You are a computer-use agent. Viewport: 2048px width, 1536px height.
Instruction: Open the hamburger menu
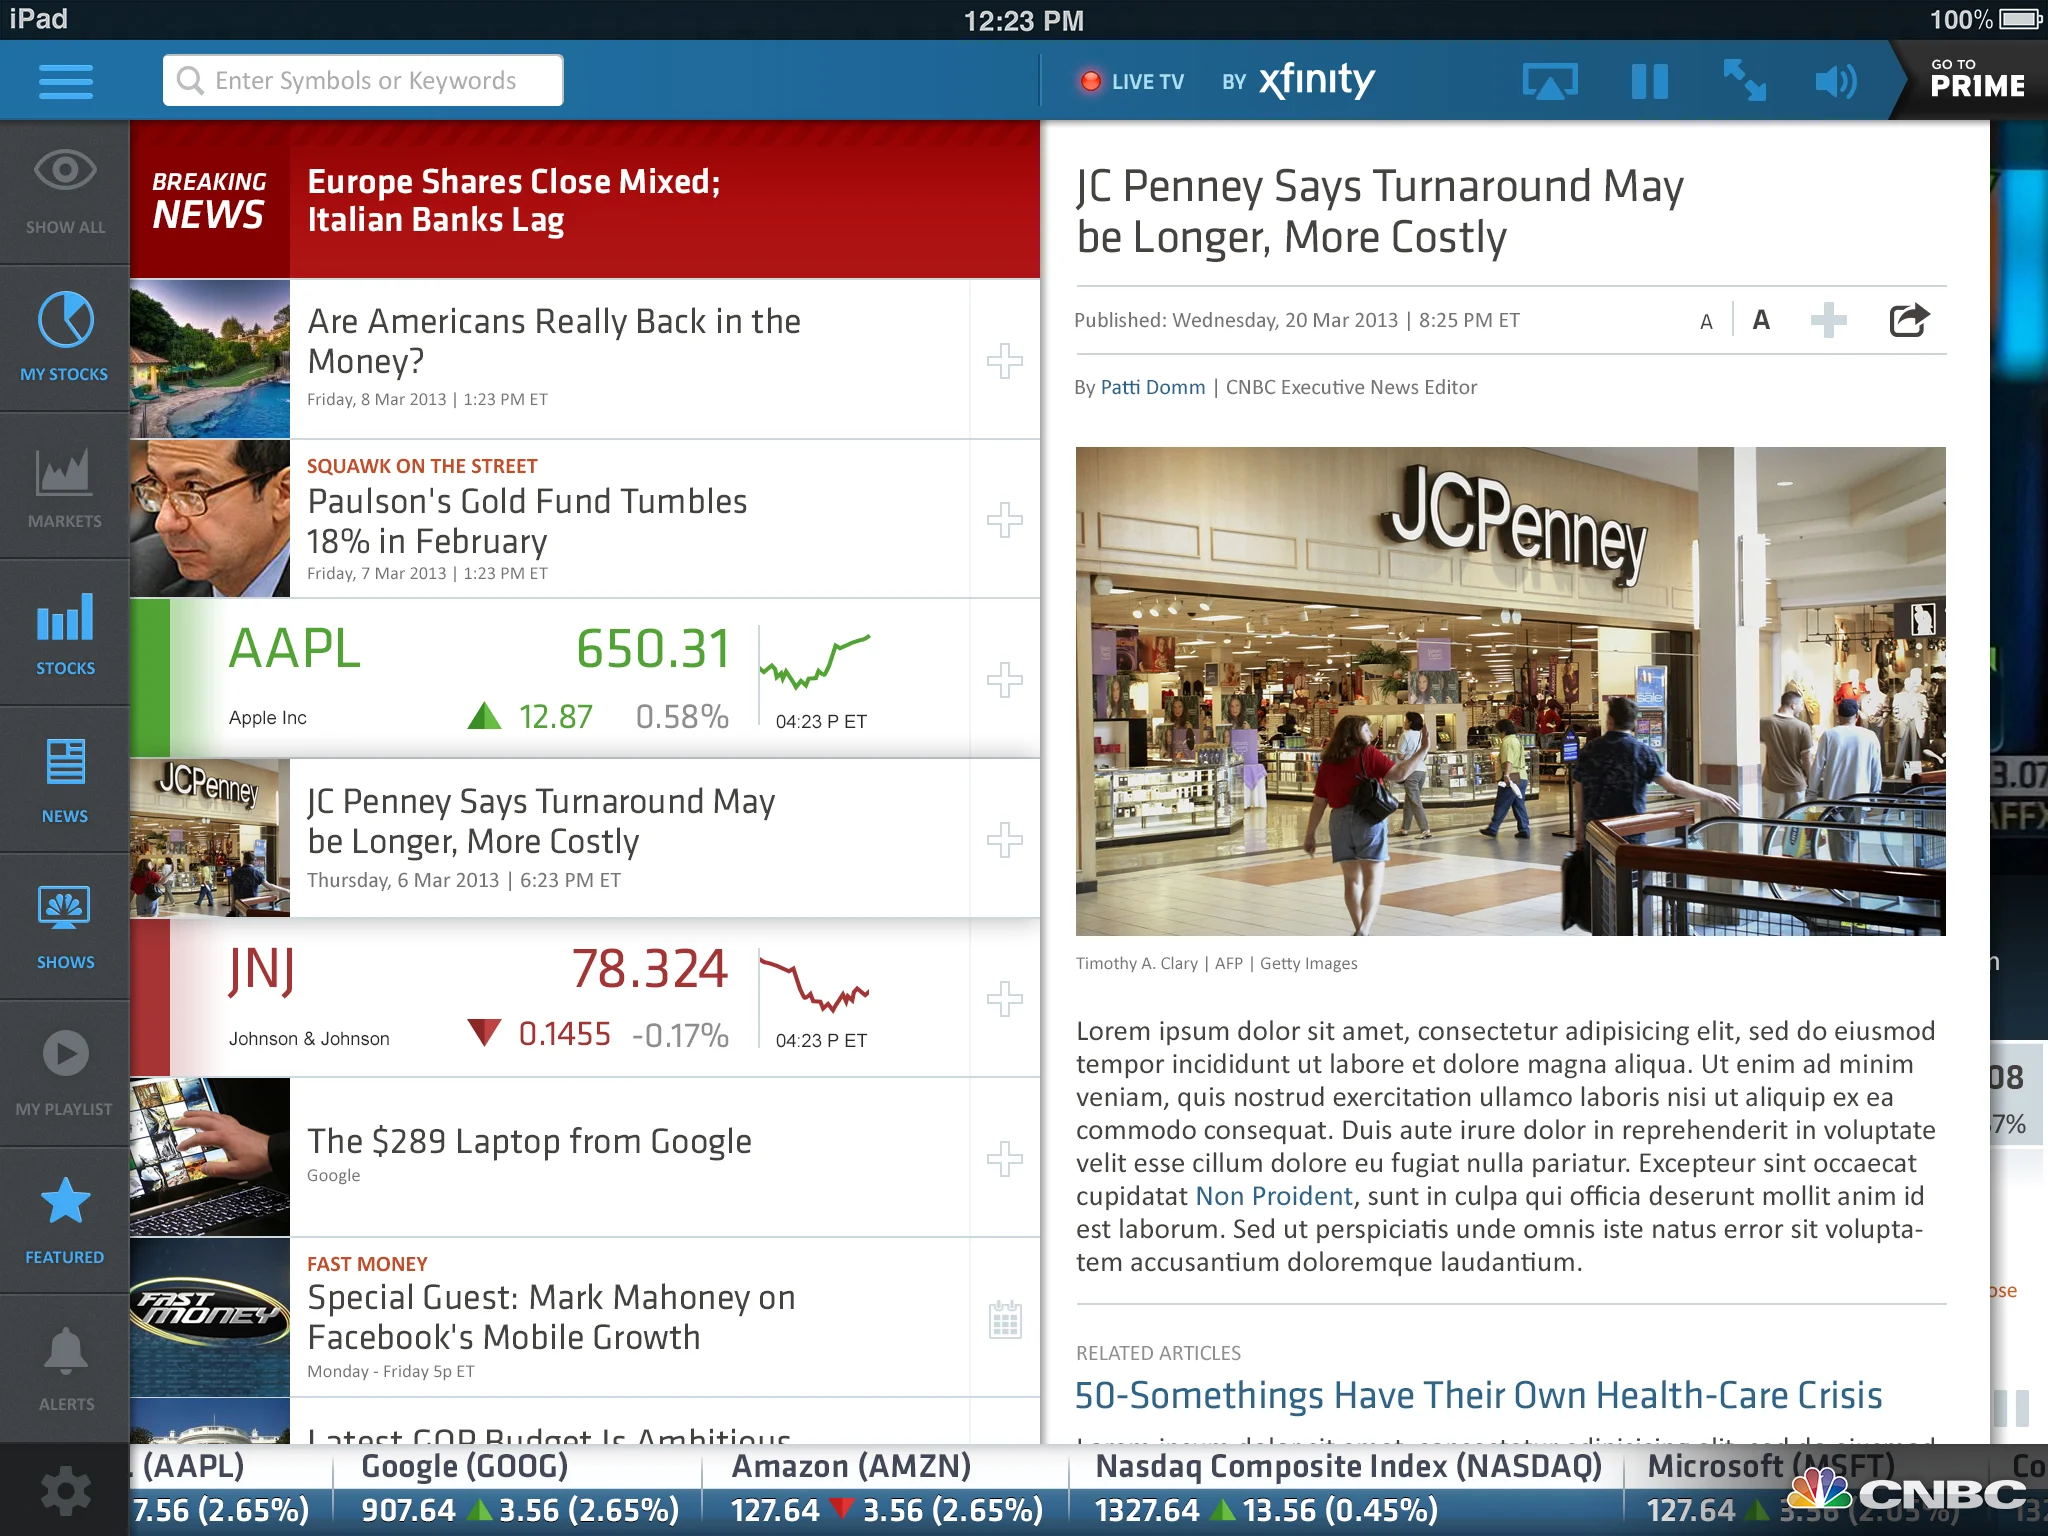pyautogui.click(x=66, y=81)
